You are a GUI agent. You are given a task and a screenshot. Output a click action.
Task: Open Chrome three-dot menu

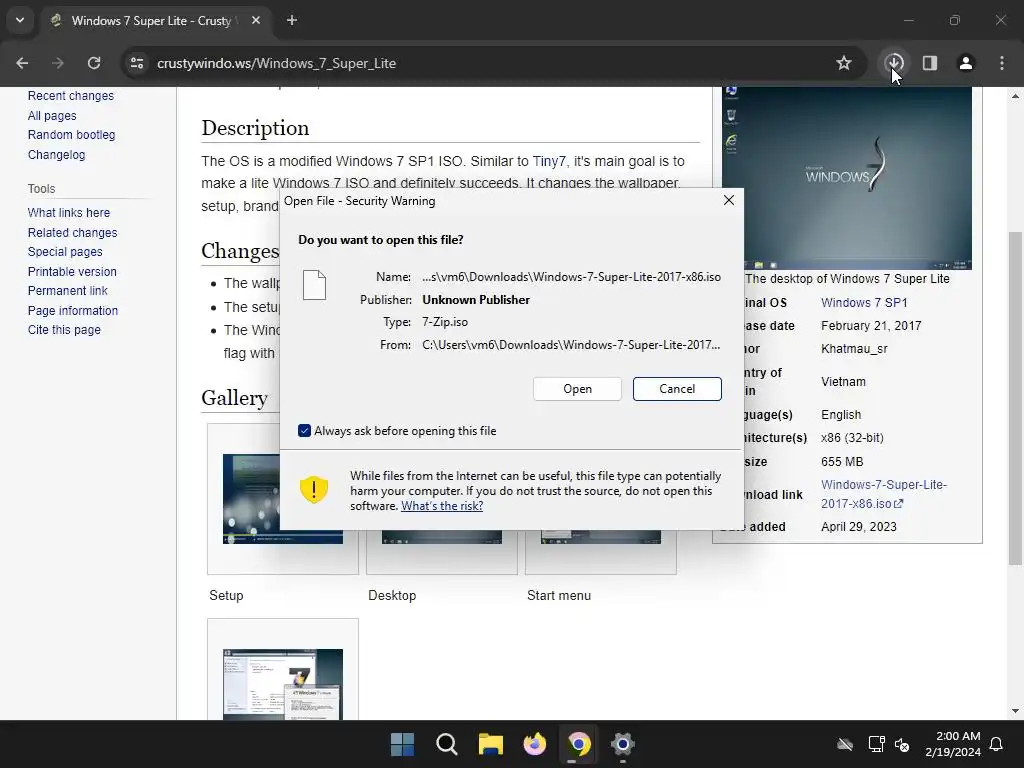(1002, 63)
